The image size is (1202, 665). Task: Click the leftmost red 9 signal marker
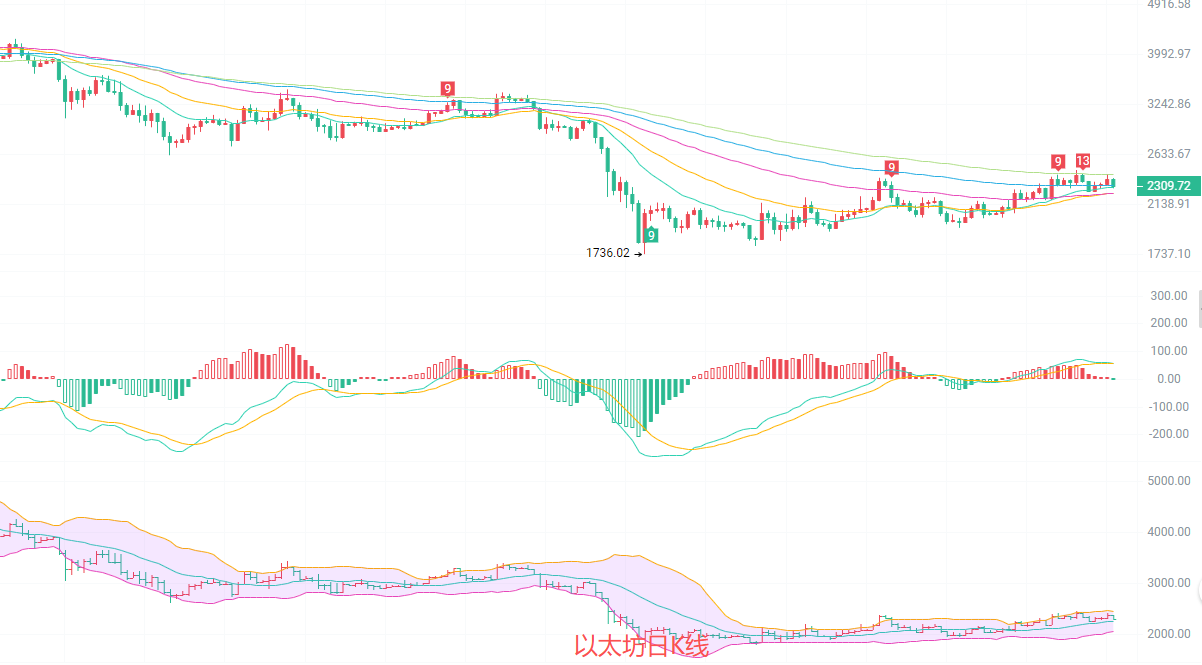coord(447,89)
